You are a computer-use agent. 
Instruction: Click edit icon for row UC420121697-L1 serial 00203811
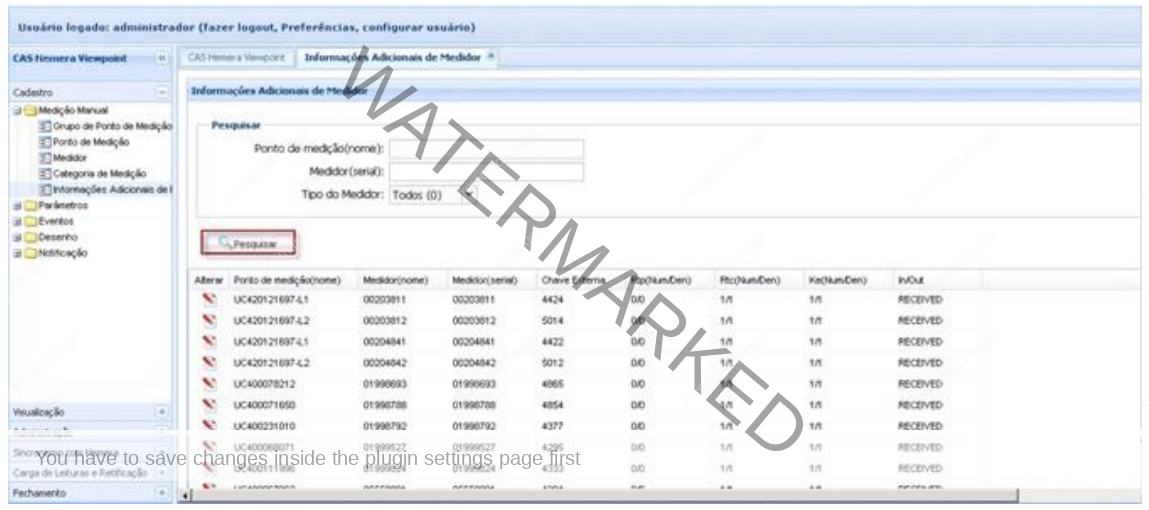pyautogui.click(x=211, y=299)
